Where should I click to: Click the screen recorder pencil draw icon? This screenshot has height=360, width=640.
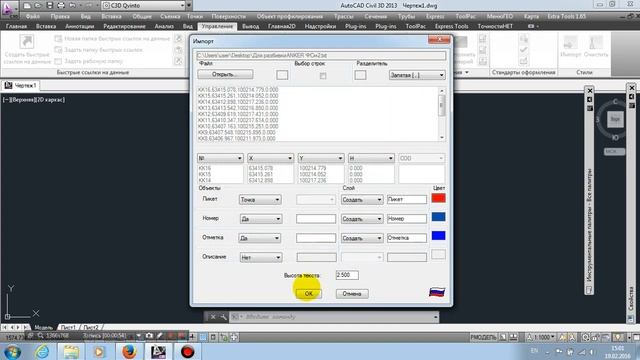[160, 336]
